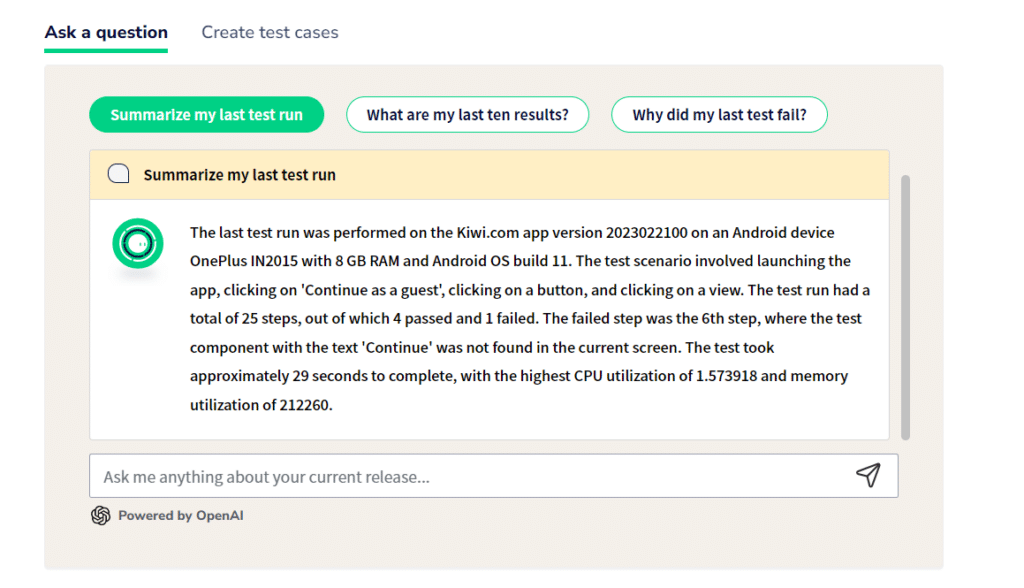Click the paper plane send icon
1024x588 pixels.
point(868,475)
